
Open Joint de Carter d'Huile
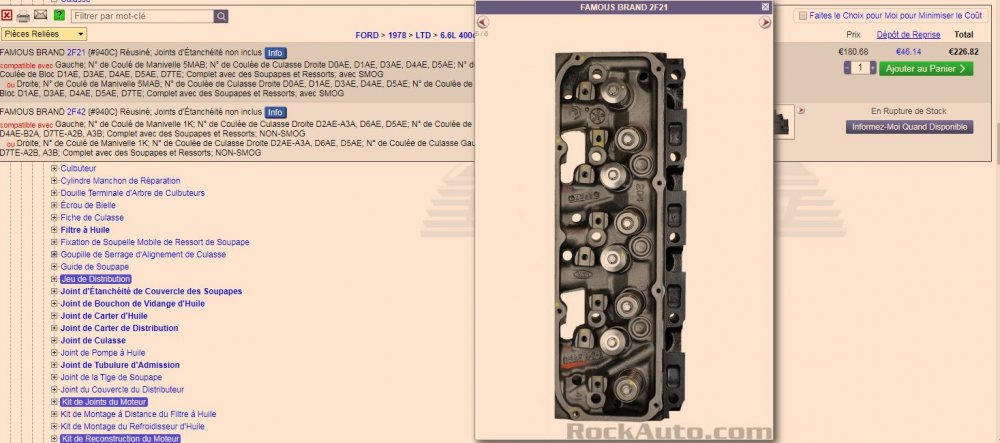coord(104,316)
